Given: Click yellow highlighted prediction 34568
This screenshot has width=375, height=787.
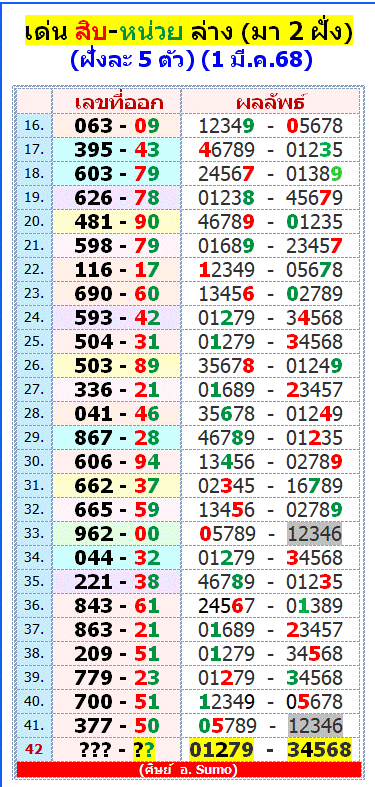Looking at the screenshot, I should pyautogui.click(x=319, y=750).
